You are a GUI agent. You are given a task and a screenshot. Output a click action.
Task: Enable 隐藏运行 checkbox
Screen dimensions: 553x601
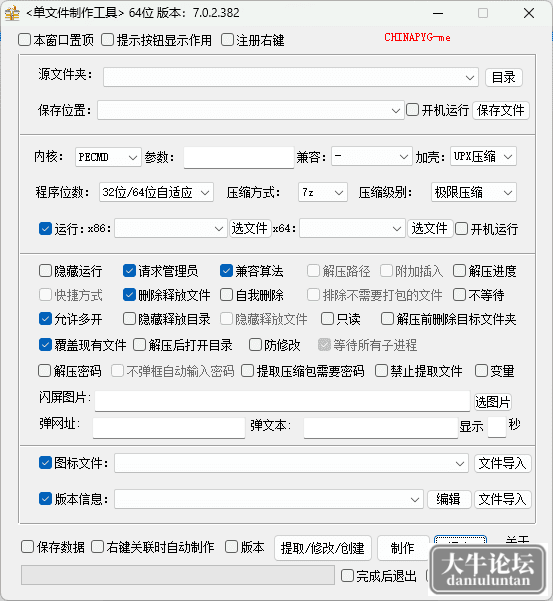coord(46,271)
